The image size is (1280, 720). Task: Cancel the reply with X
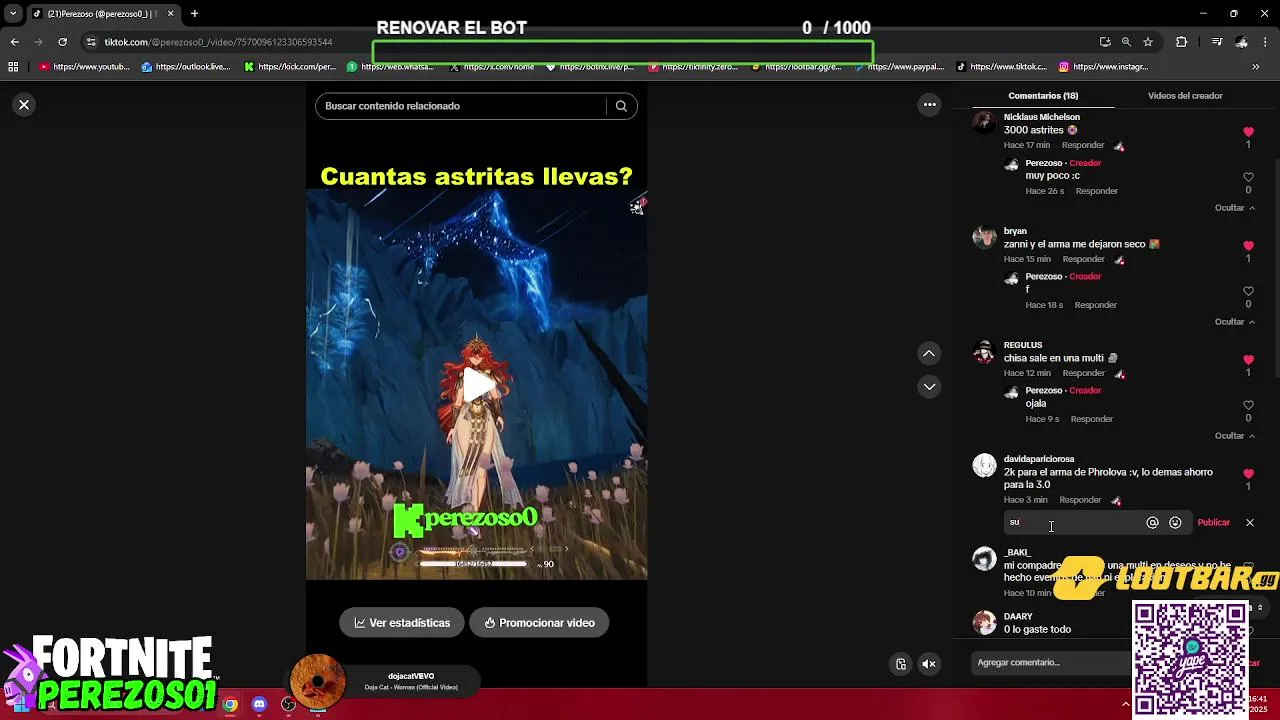click(x=1249, y=523)
